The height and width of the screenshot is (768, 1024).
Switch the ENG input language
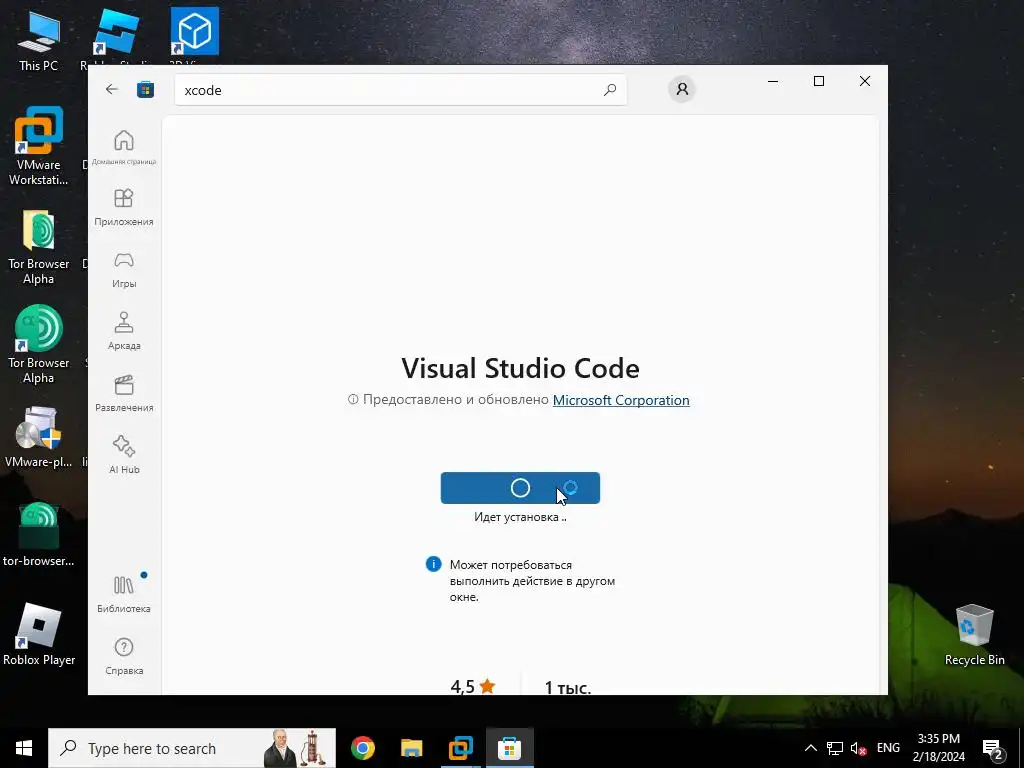coord(888,748)
